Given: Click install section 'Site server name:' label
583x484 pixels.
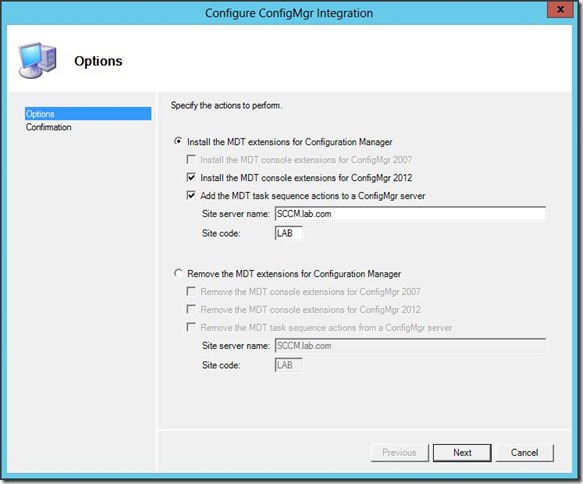Looking at the screenshot, I should click(236, 214).
